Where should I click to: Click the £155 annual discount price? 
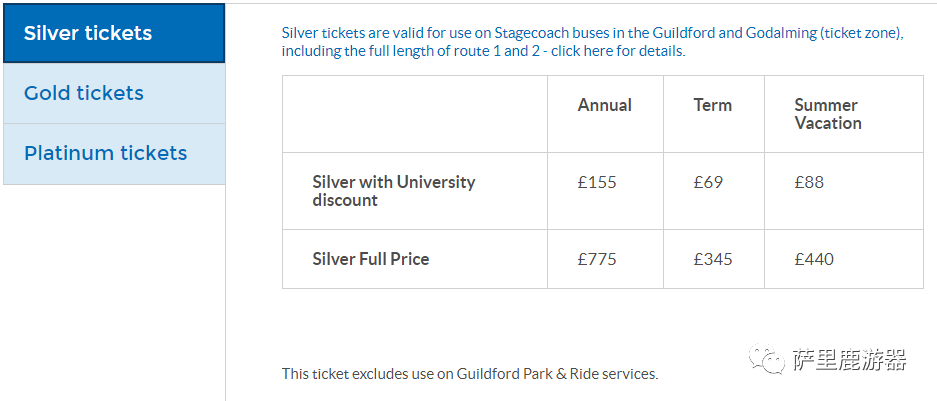pos(597,182)
